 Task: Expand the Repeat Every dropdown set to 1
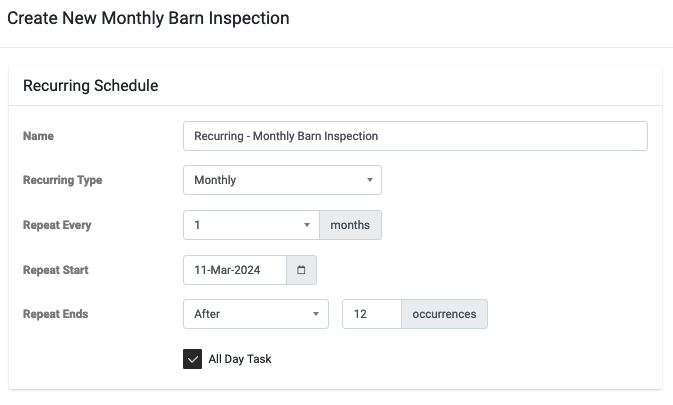point(252,225)
